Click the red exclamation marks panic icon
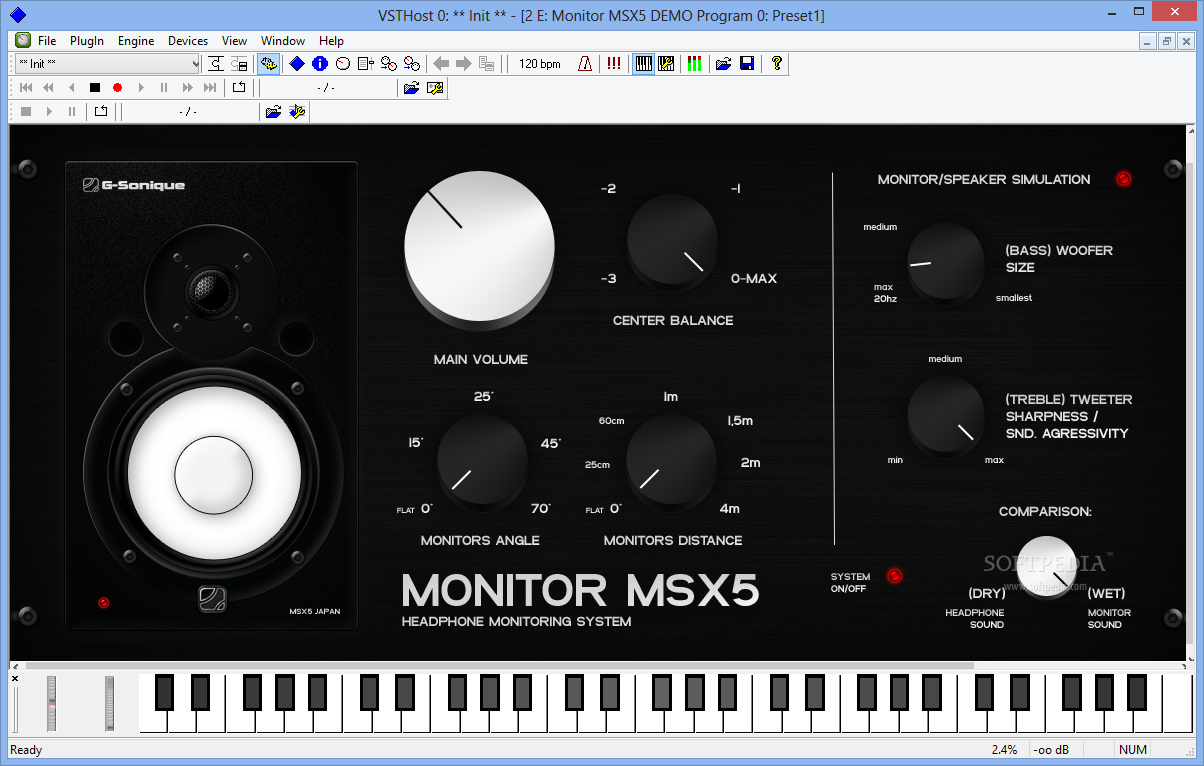 [x=613, y=64]
